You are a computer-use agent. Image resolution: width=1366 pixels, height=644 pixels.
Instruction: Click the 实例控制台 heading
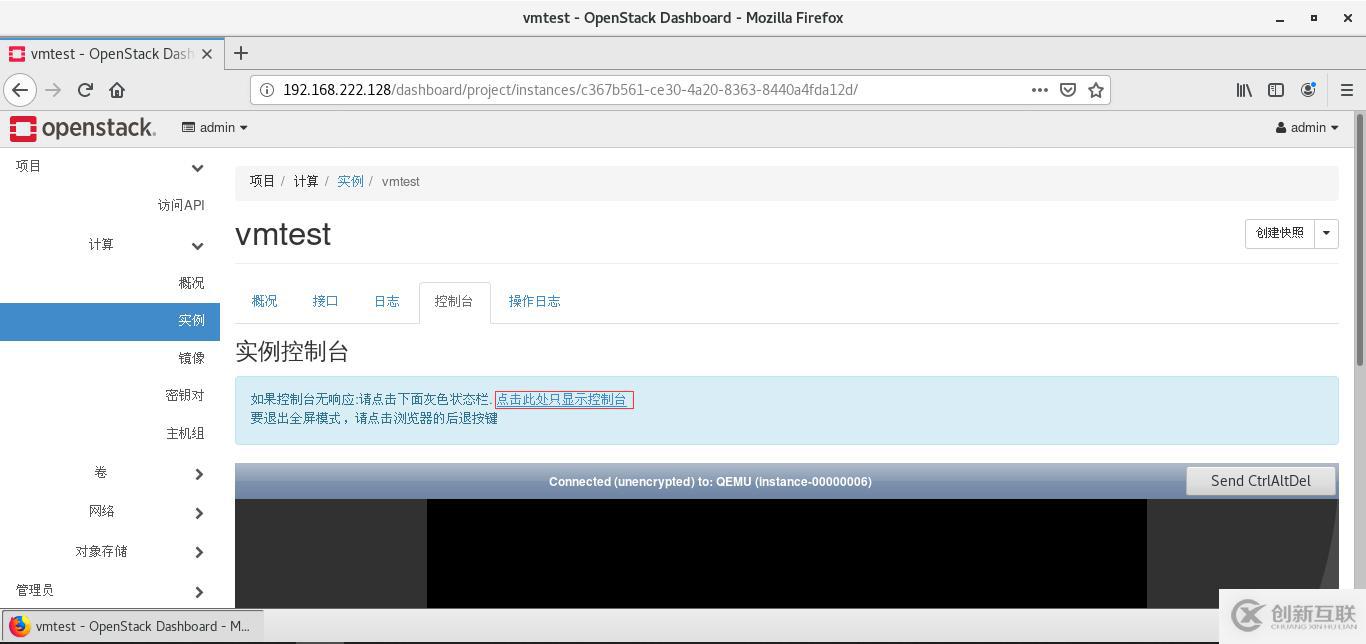point(292,352)
